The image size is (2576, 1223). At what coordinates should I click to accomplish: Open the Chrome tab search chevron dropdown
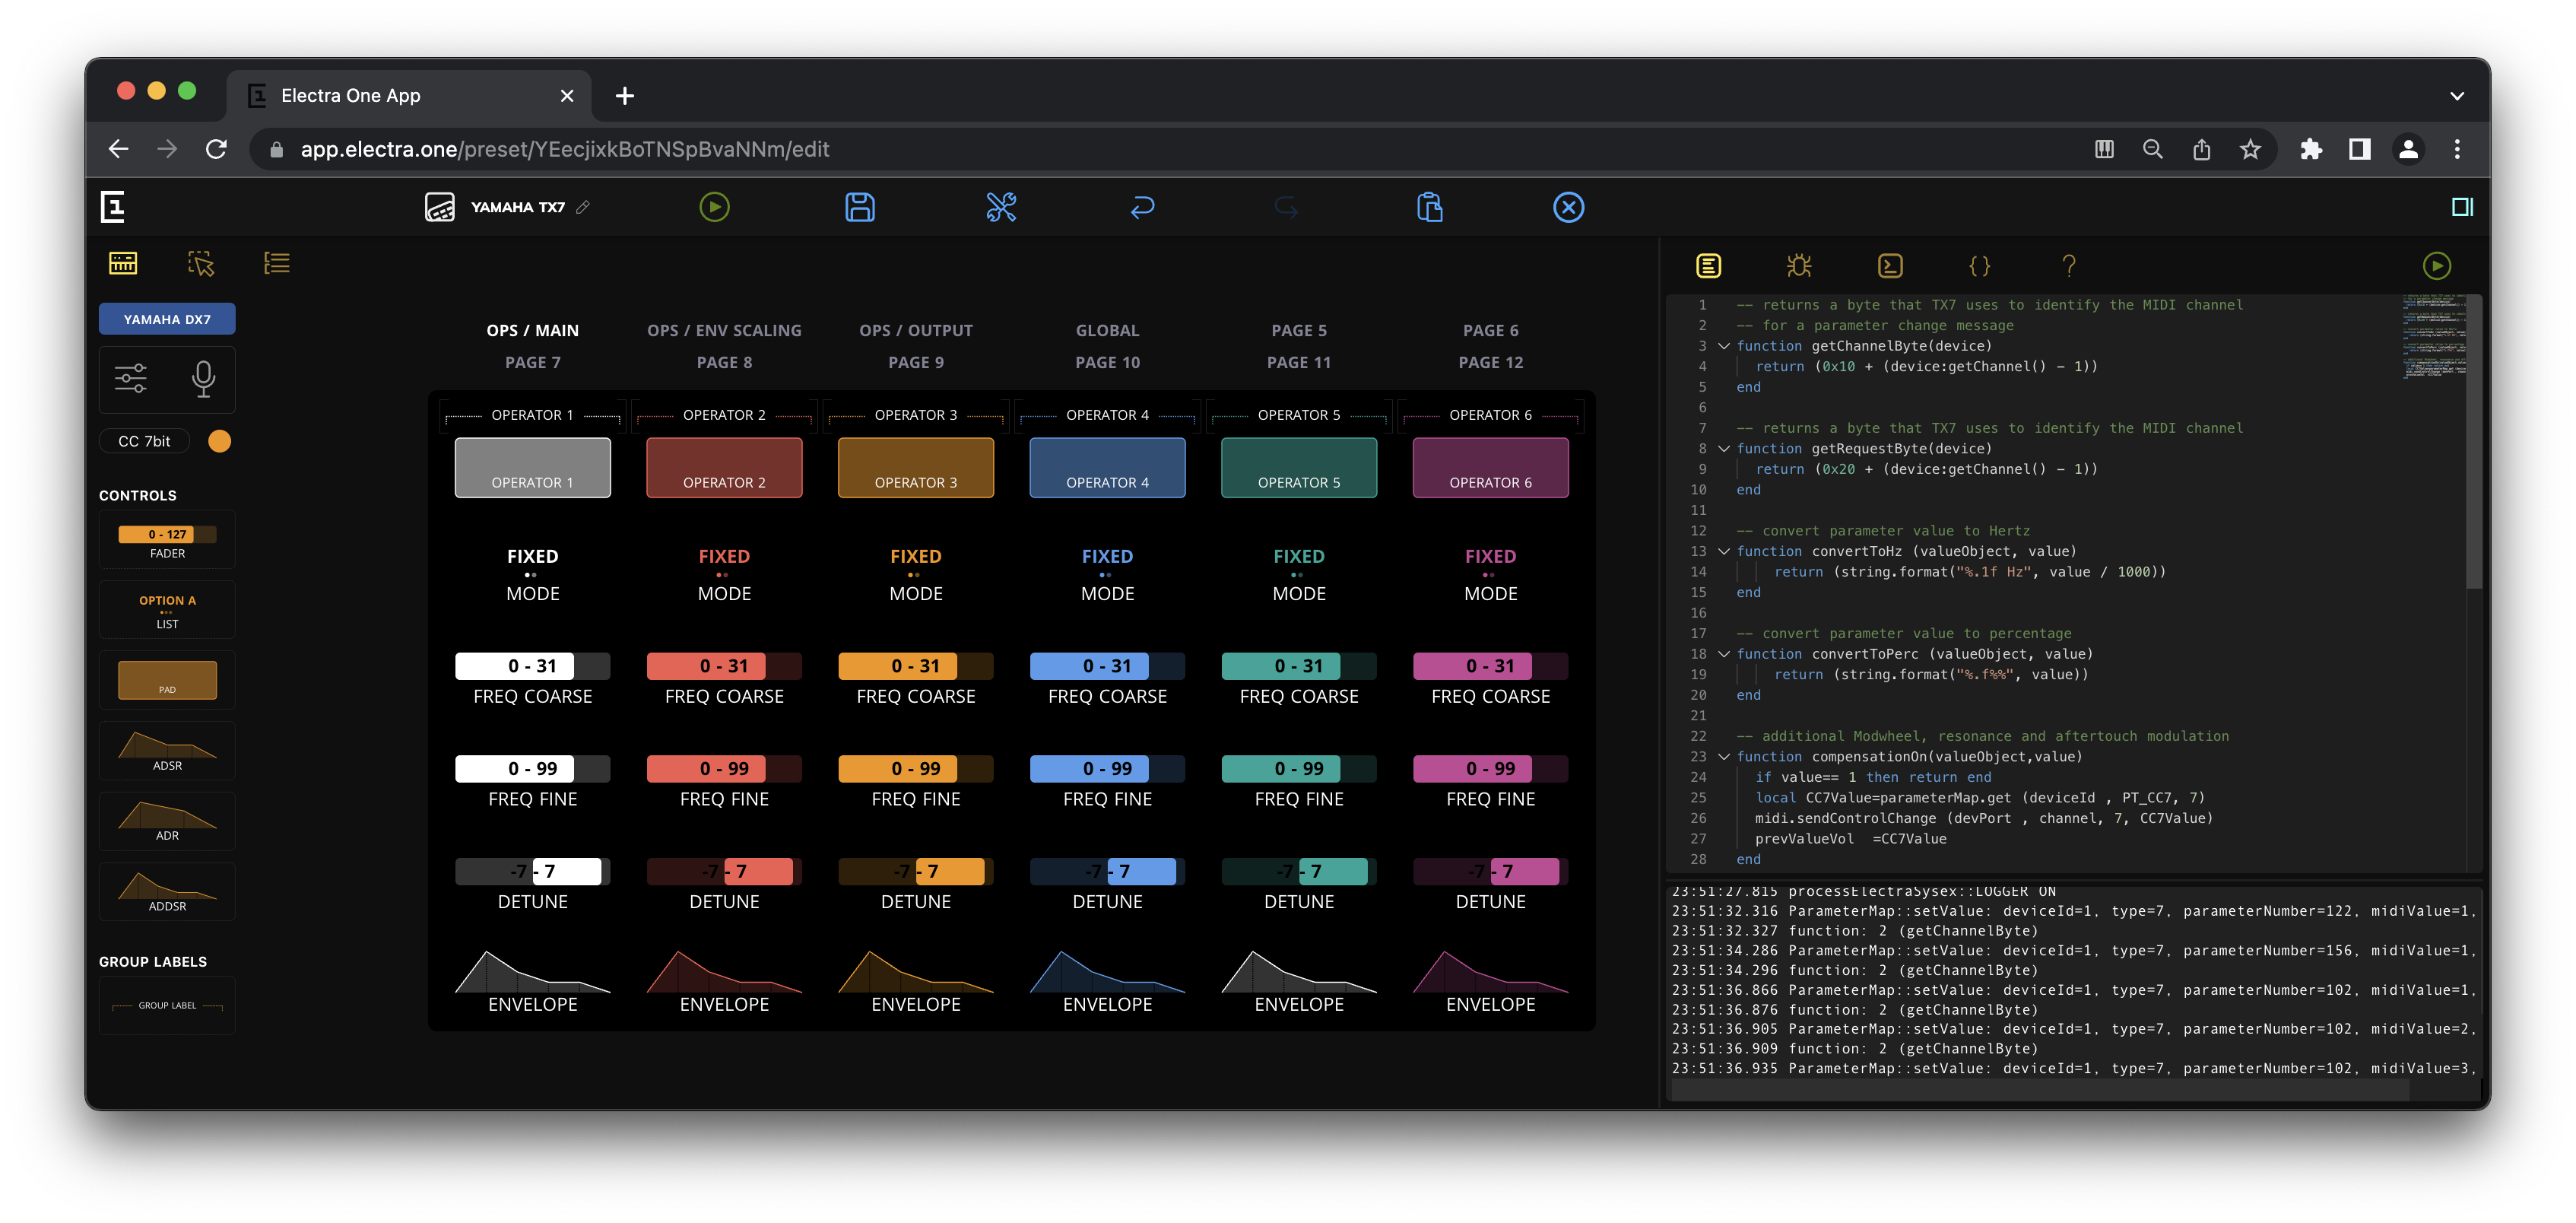(2456, 96)
